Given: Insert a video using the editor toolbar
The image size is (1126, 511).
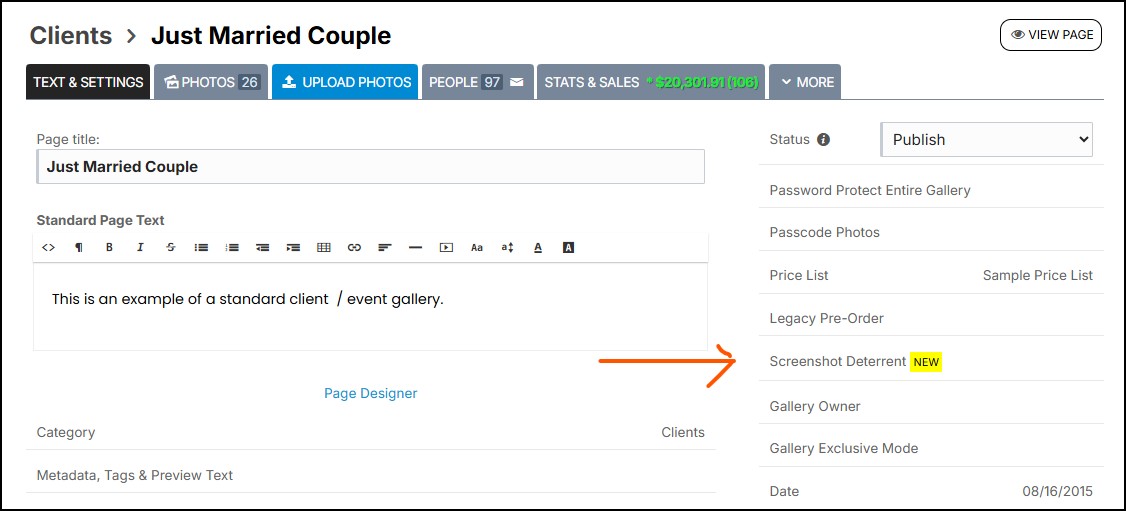Looking at the screenshot, I should coord(446,248).
